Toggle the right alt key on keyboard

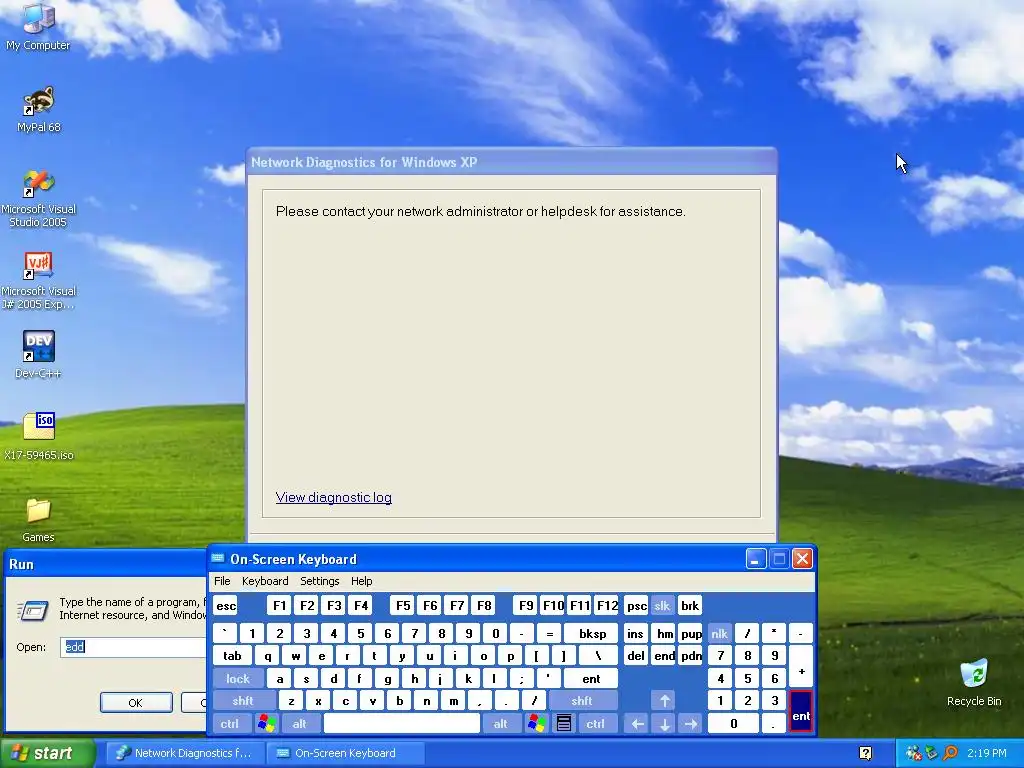coord(500,724)
